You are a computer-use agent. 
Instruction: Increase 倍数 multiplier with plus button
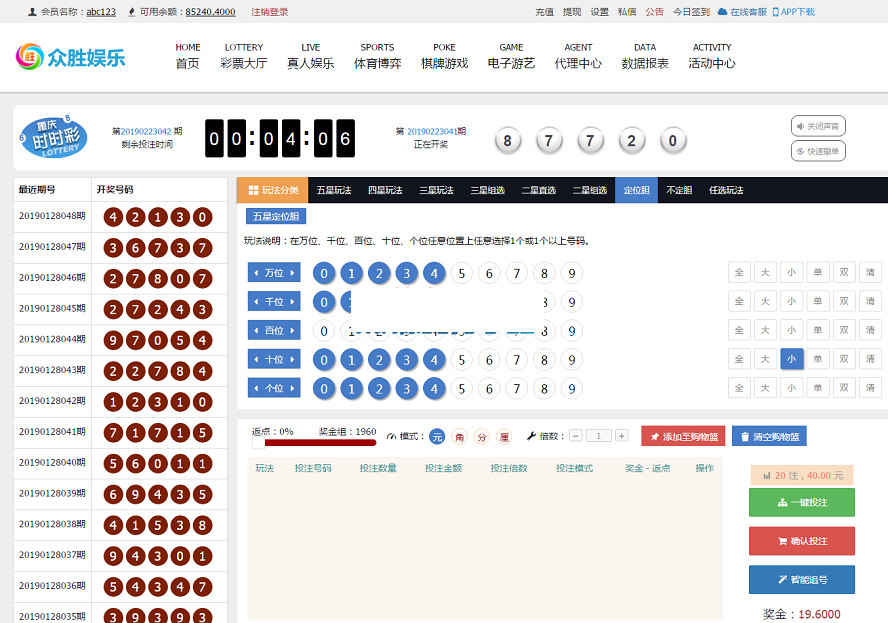(621, 436)
